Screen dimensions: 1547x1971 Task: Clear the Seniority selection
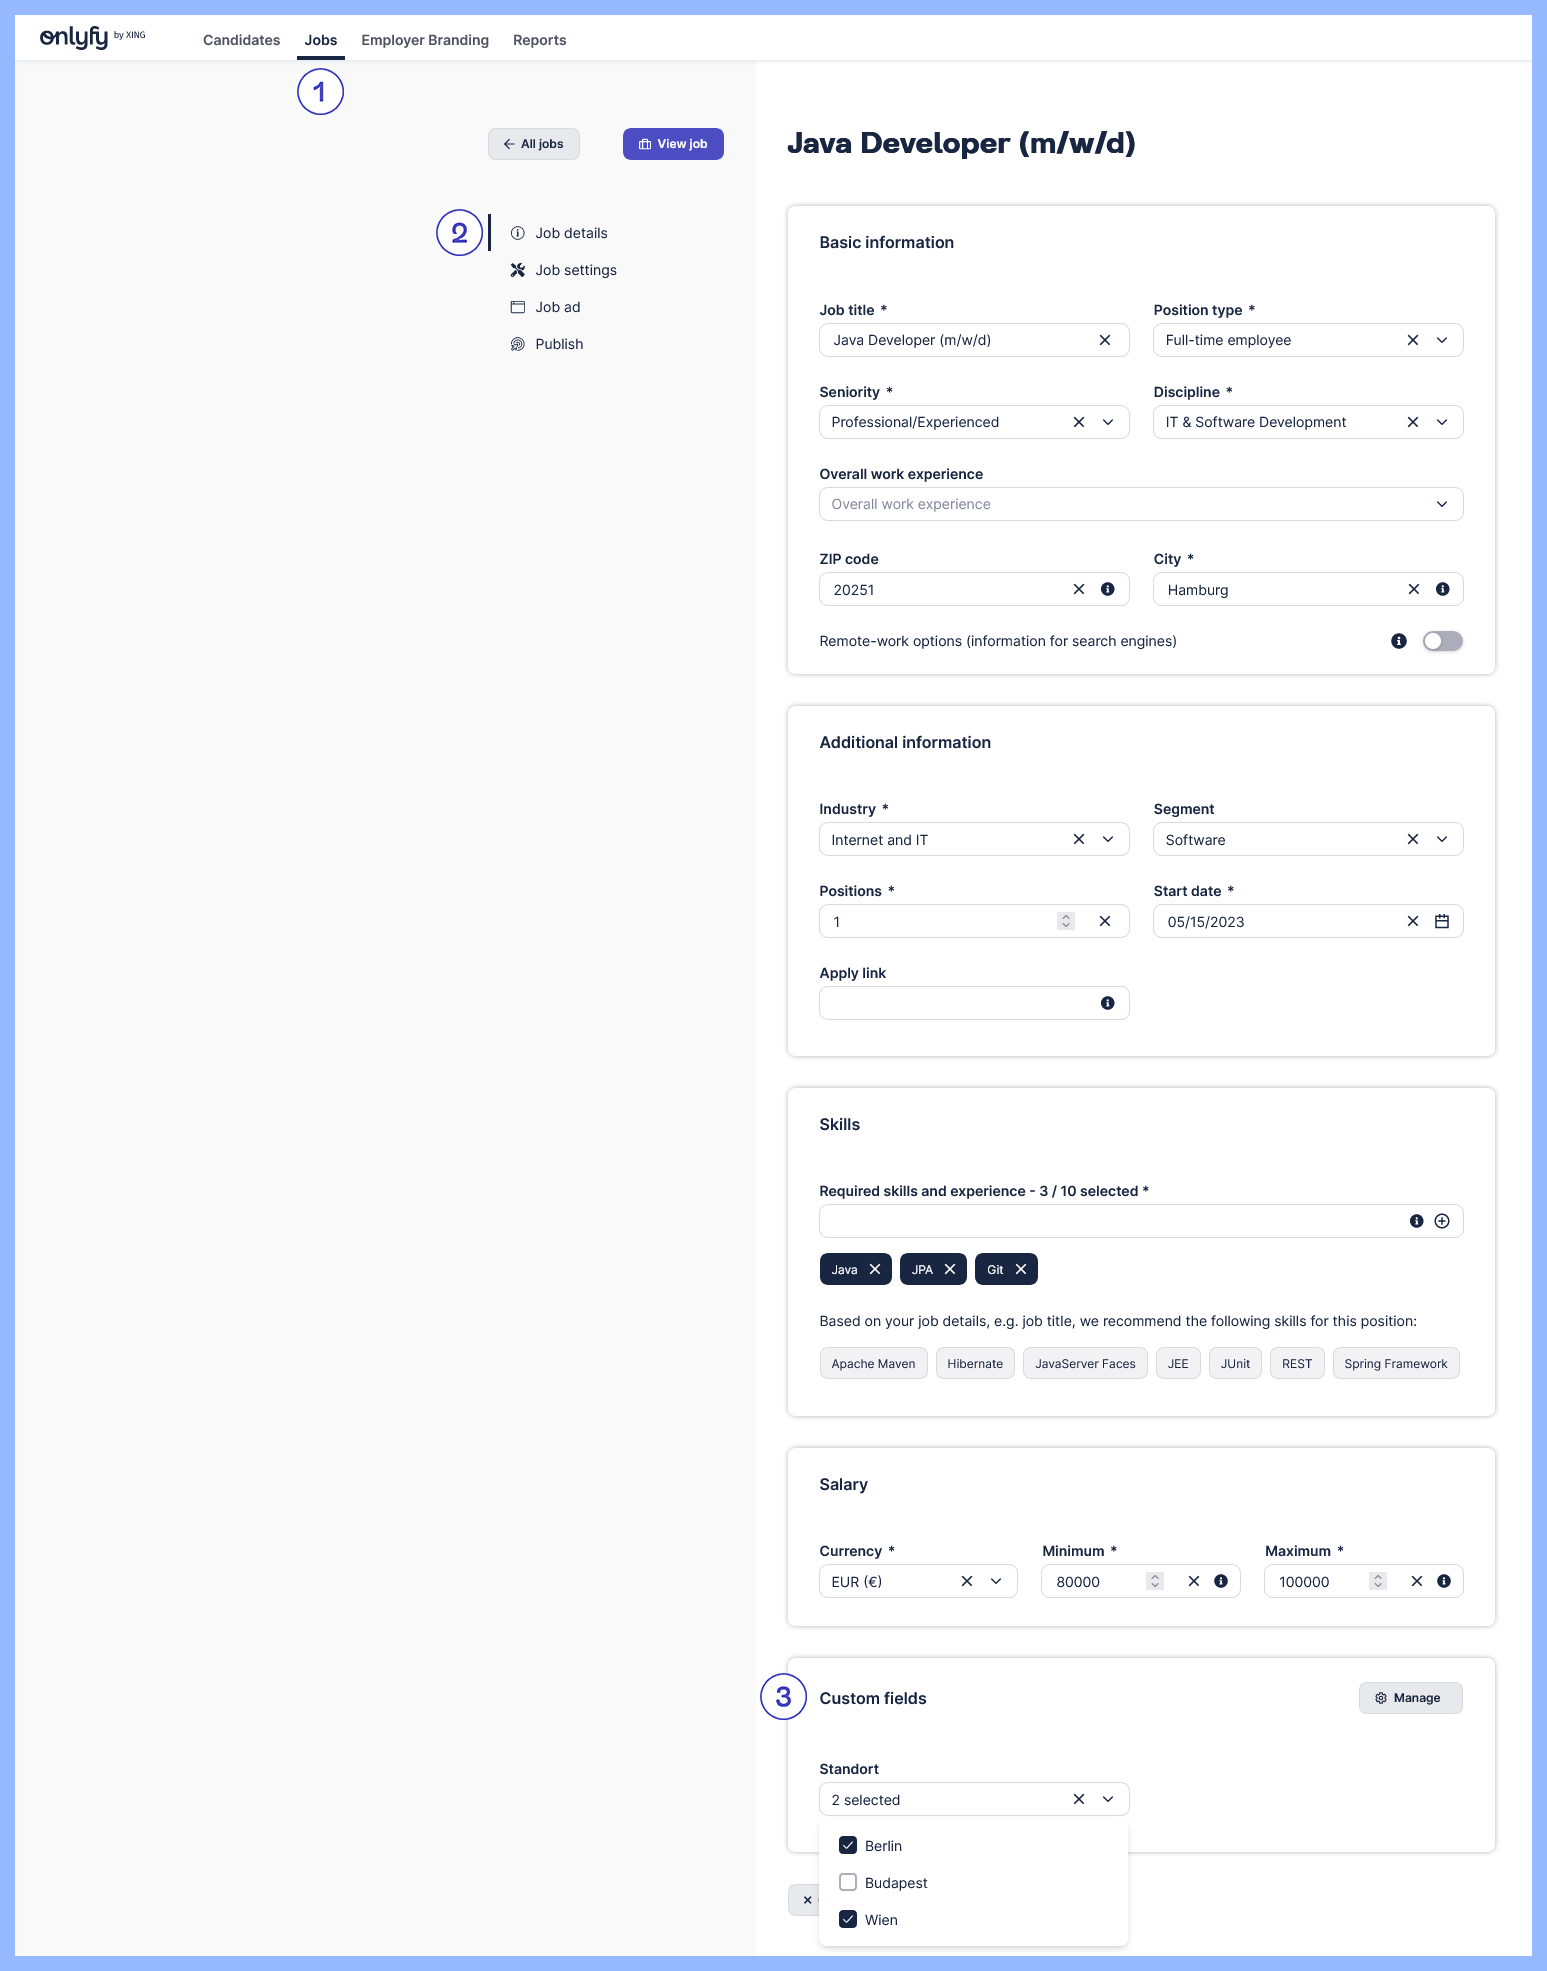coord(1079,422)
